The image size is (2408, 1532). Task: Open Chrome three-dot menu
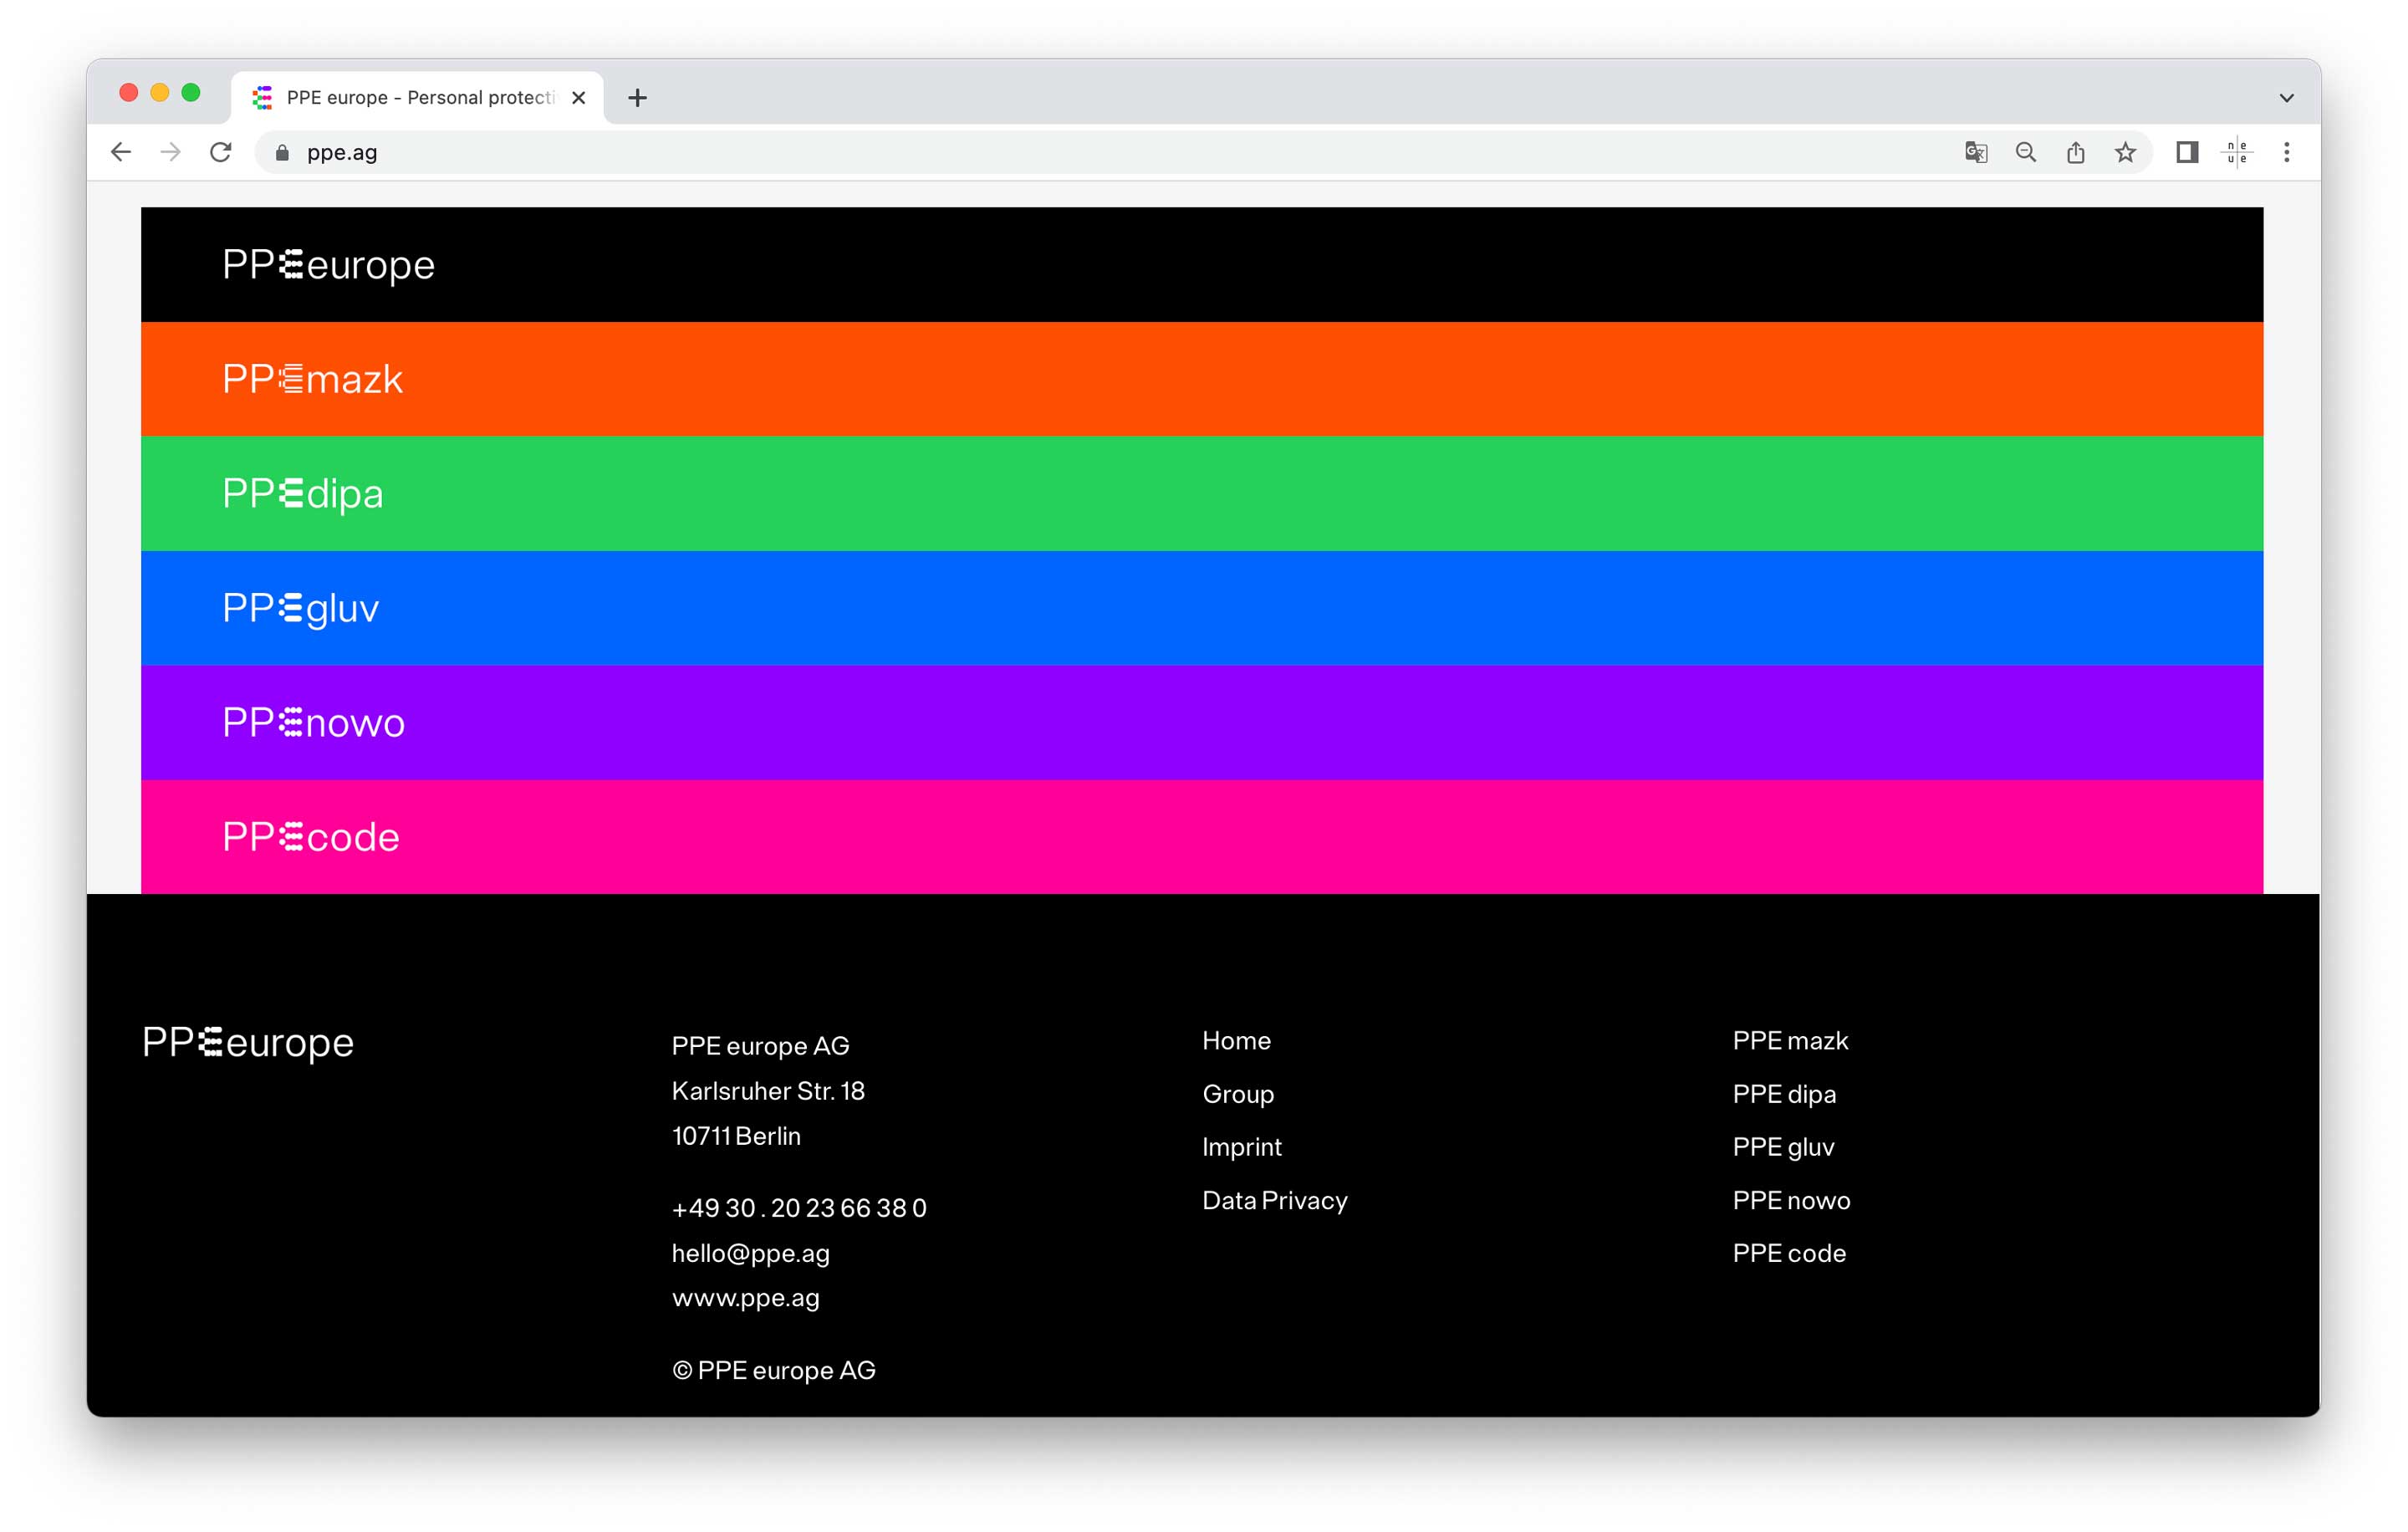(2287, 152)
